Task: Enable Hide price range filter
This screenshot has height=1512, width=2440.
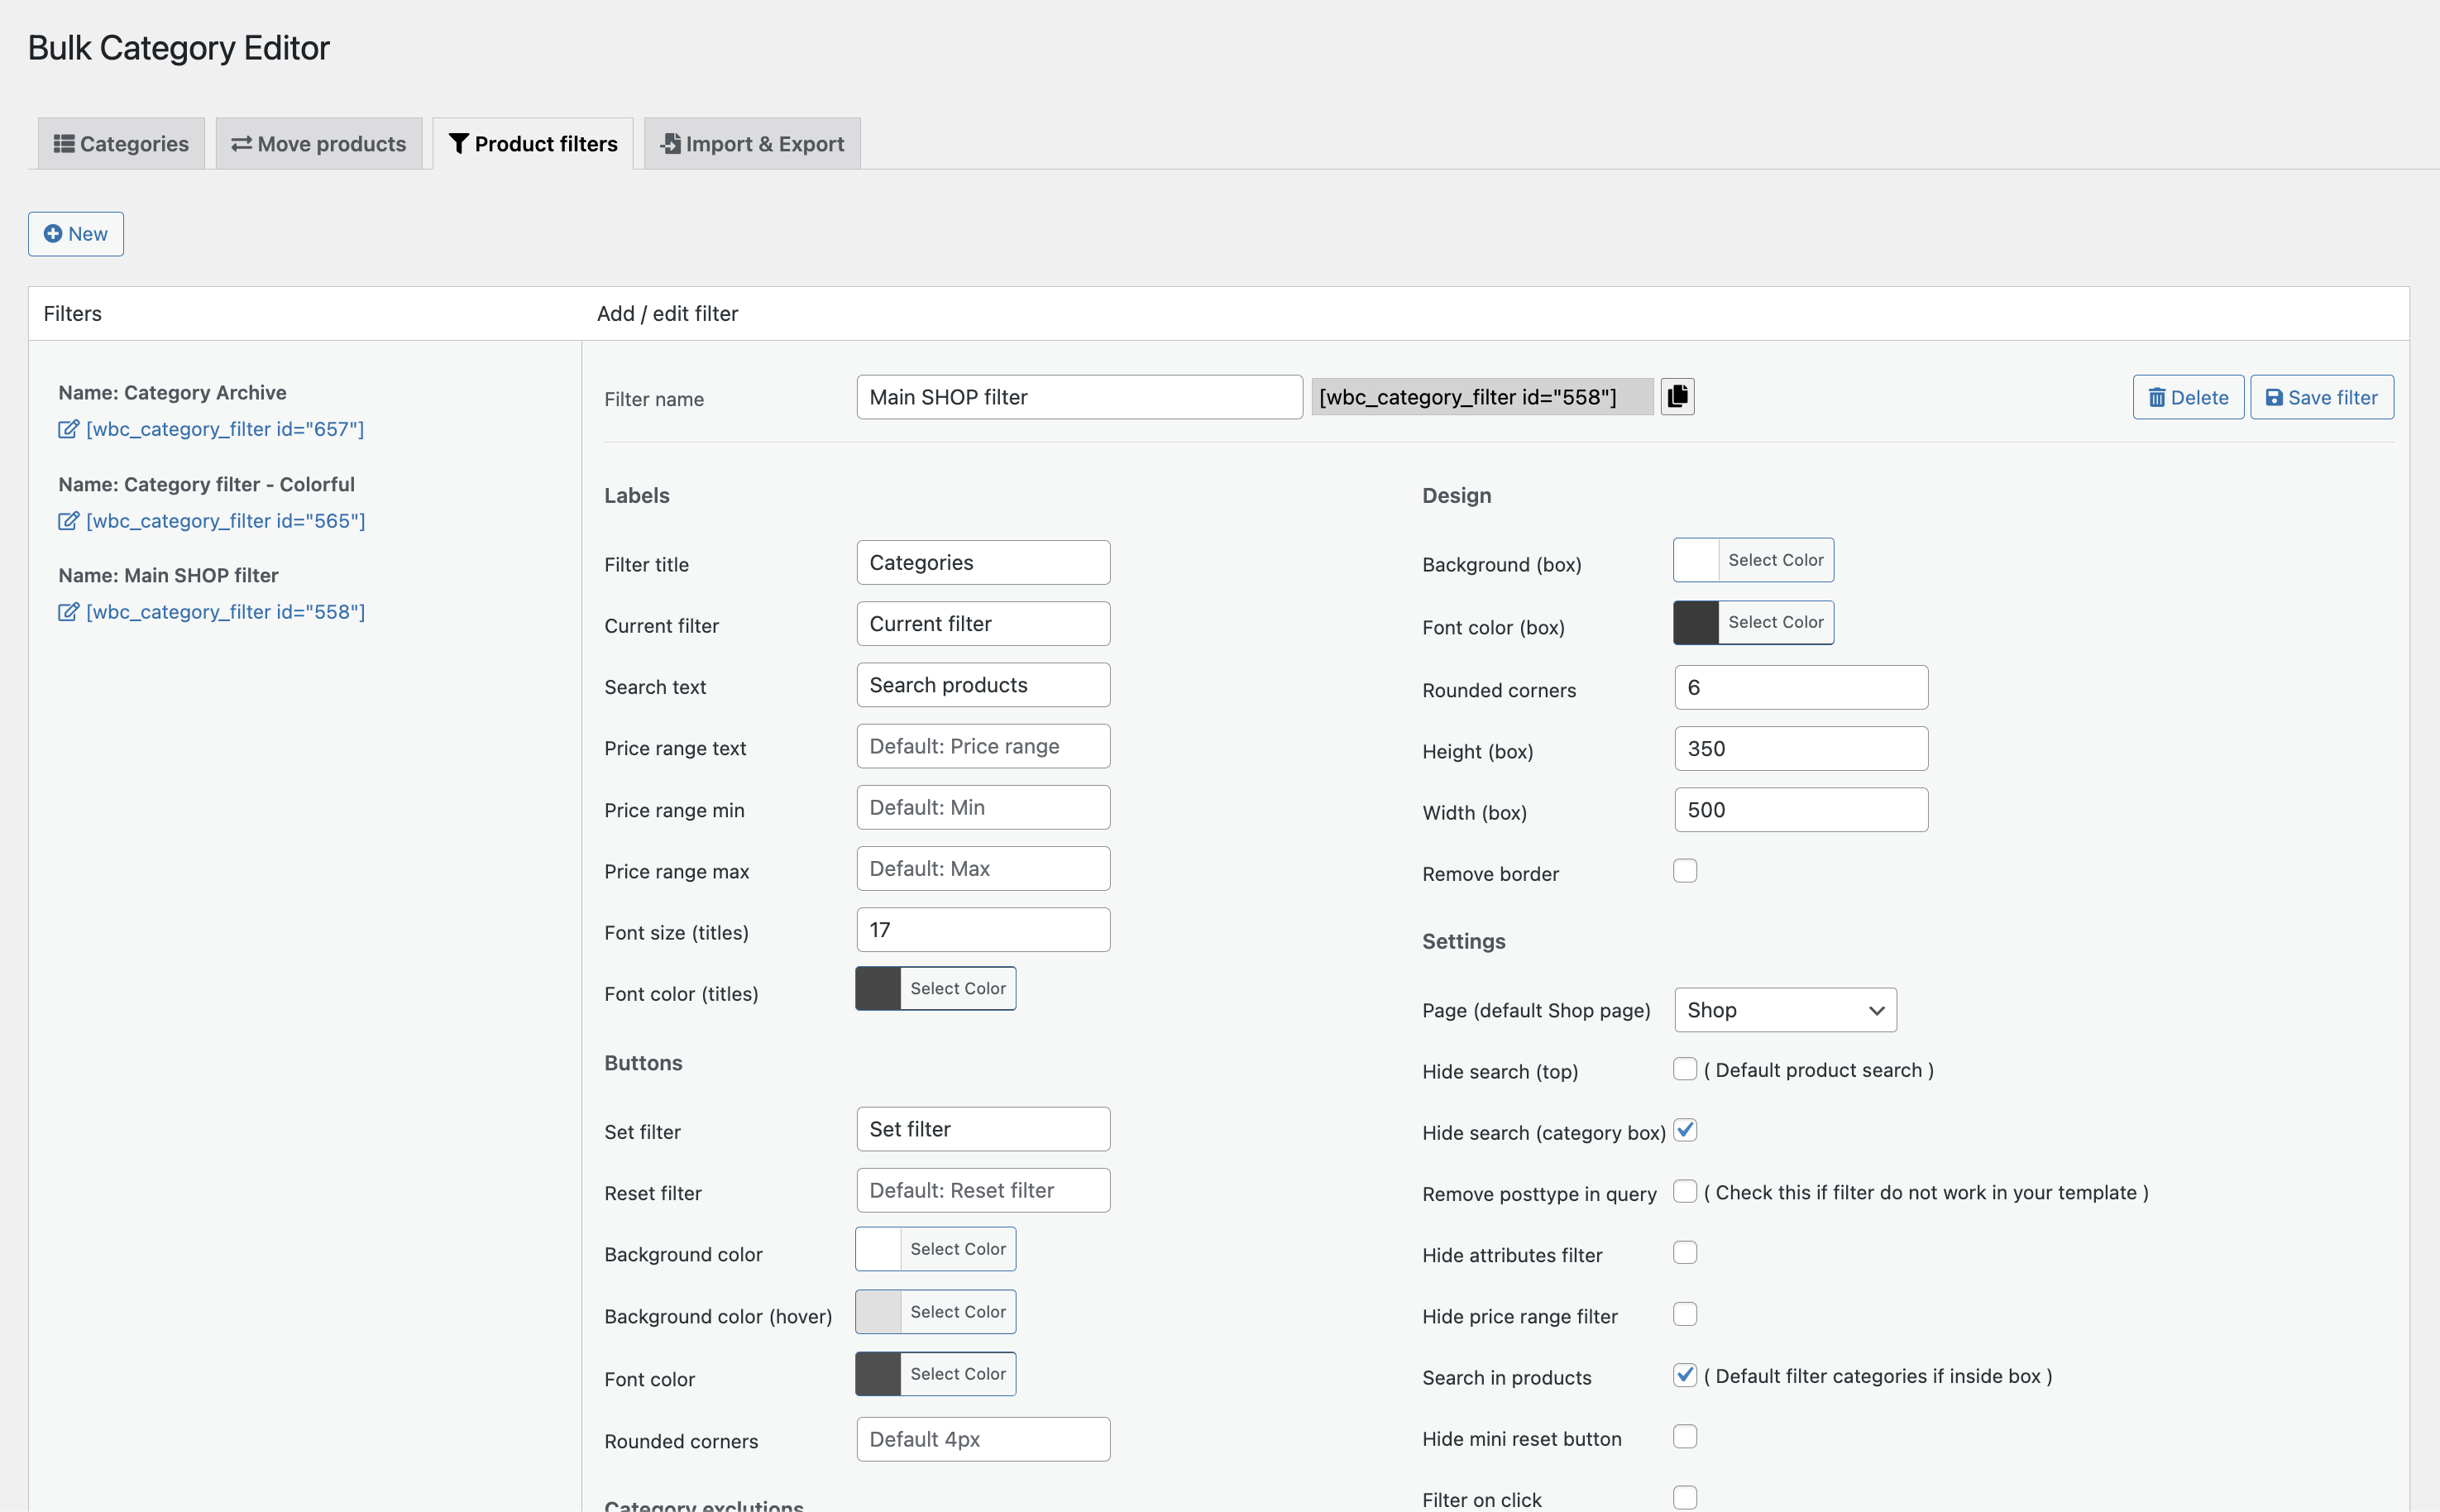Action: tap(1686, 1314)
